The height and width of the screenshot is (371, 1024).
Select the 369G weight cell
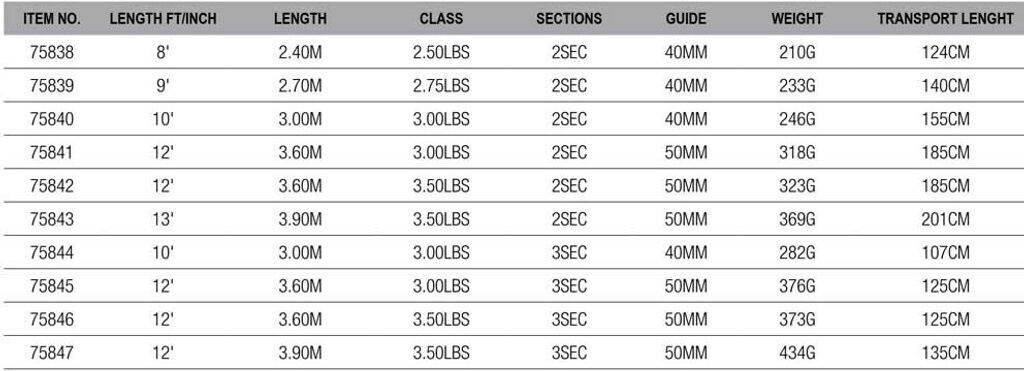pos(797,219)
